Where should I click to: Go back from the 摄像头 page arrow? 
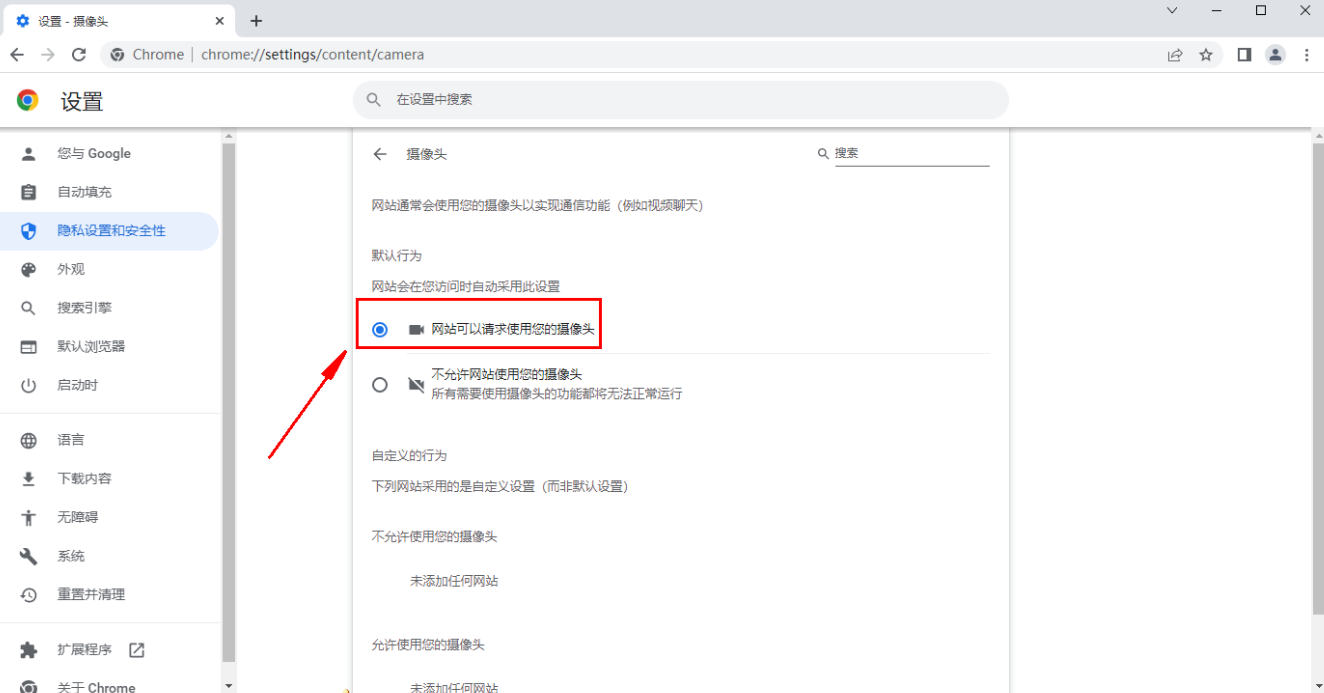(x=380, y=154)
